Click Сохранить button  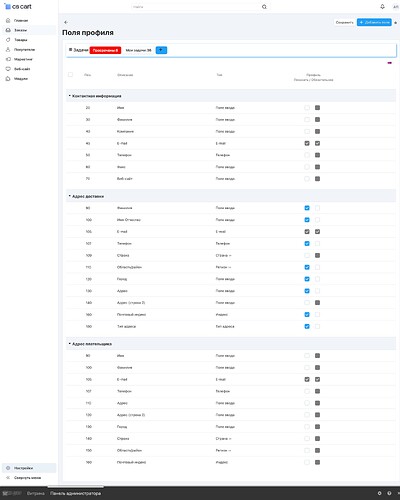344,22
